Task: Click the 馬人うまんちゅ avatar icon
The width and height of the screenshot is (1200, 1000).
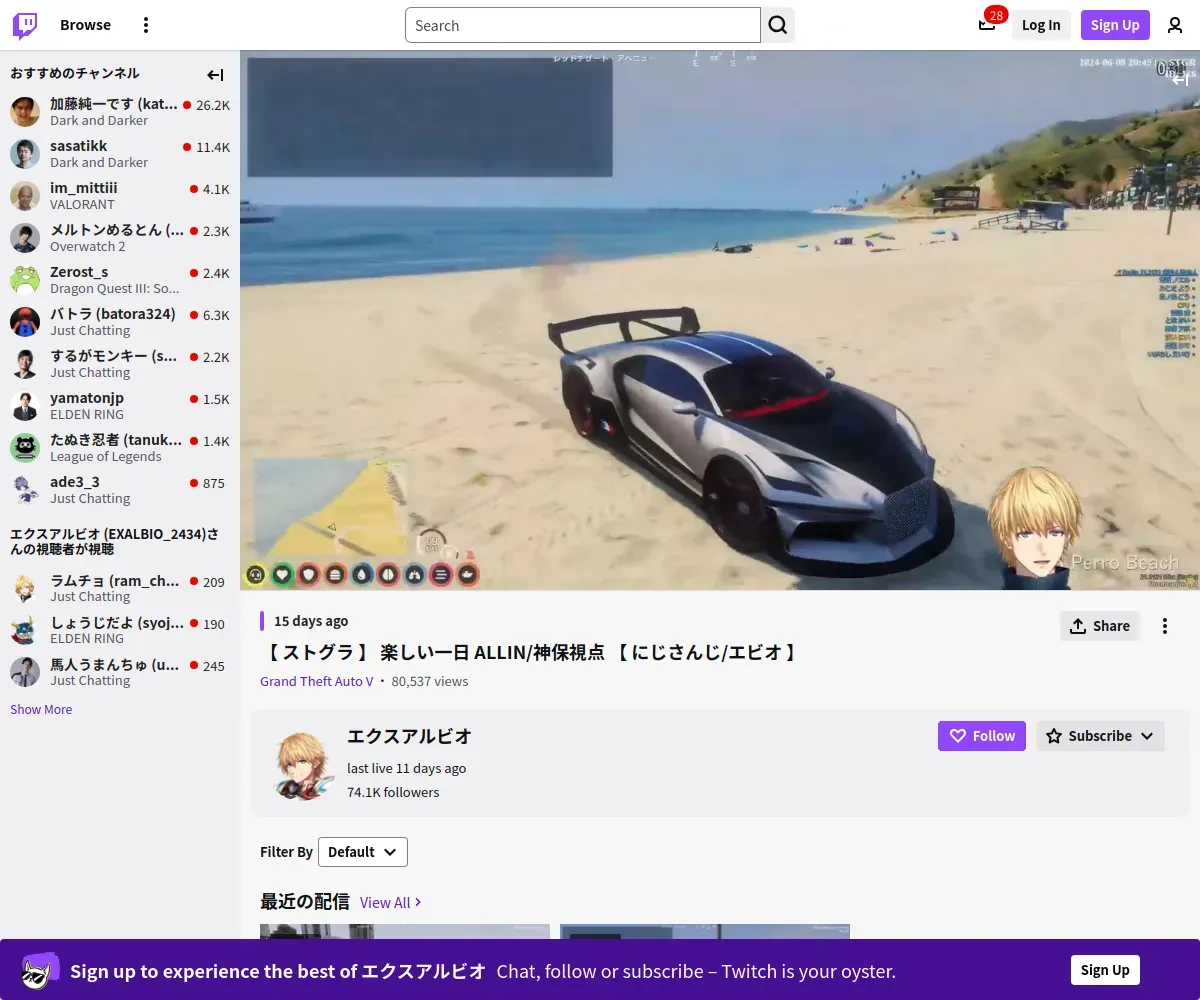Action: [25, 672]
